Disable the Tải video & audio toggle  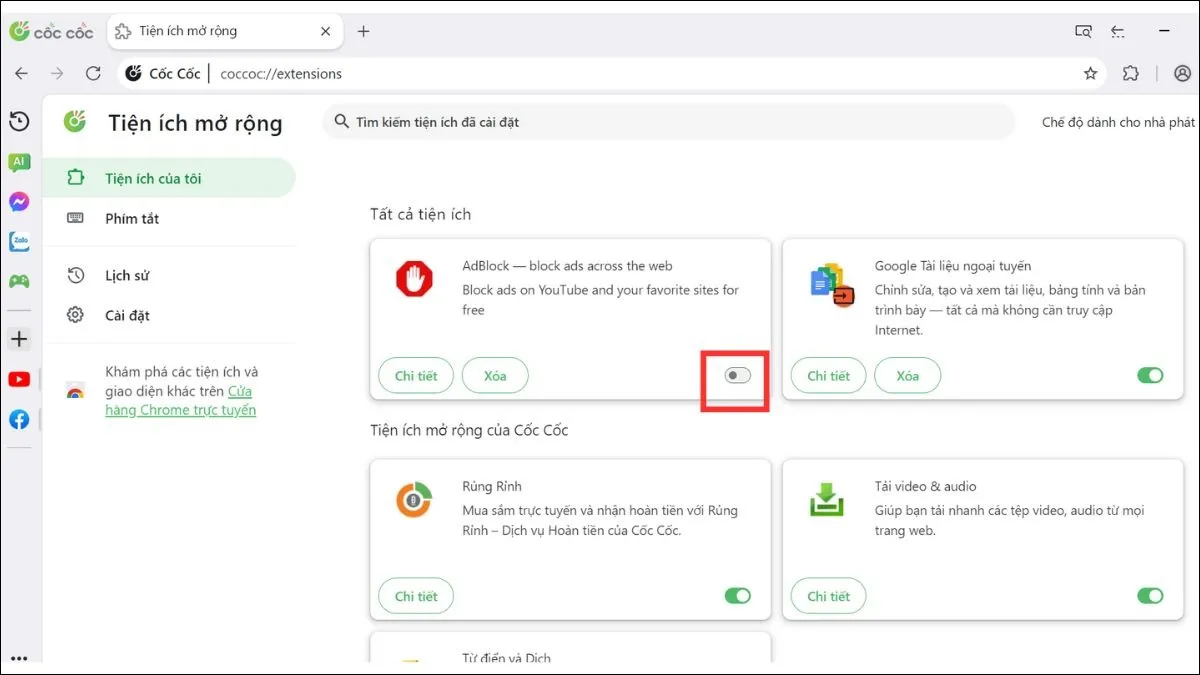1150,596
